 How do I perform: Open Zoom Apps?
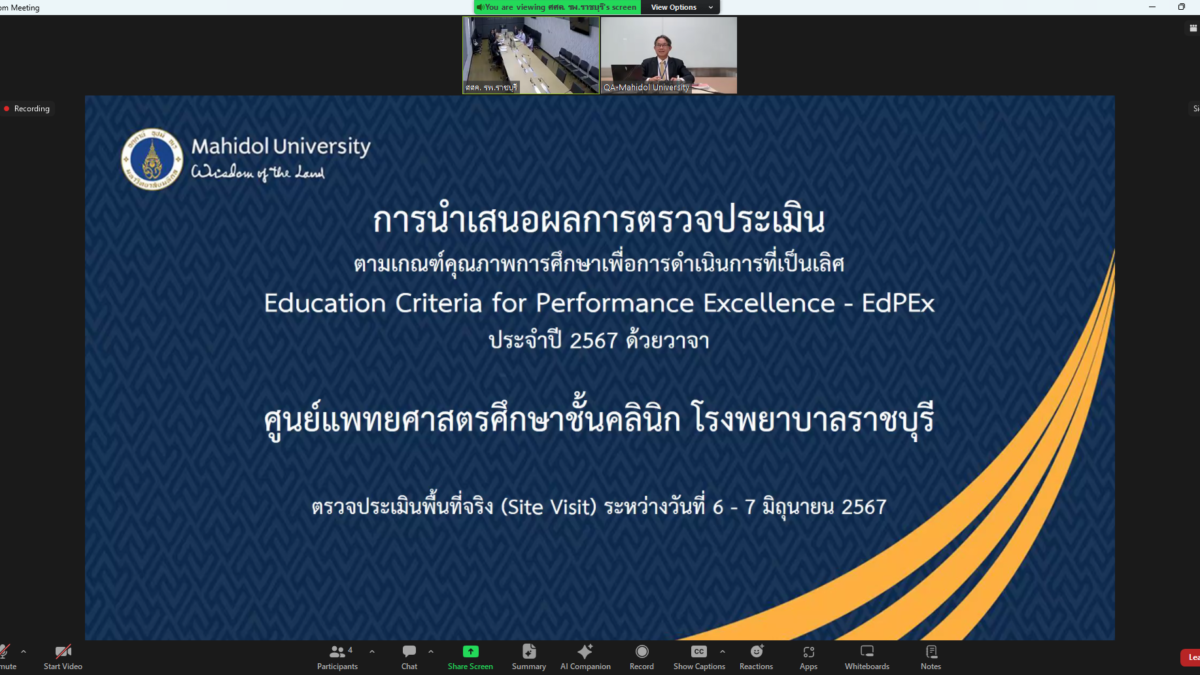coord(808,656)
